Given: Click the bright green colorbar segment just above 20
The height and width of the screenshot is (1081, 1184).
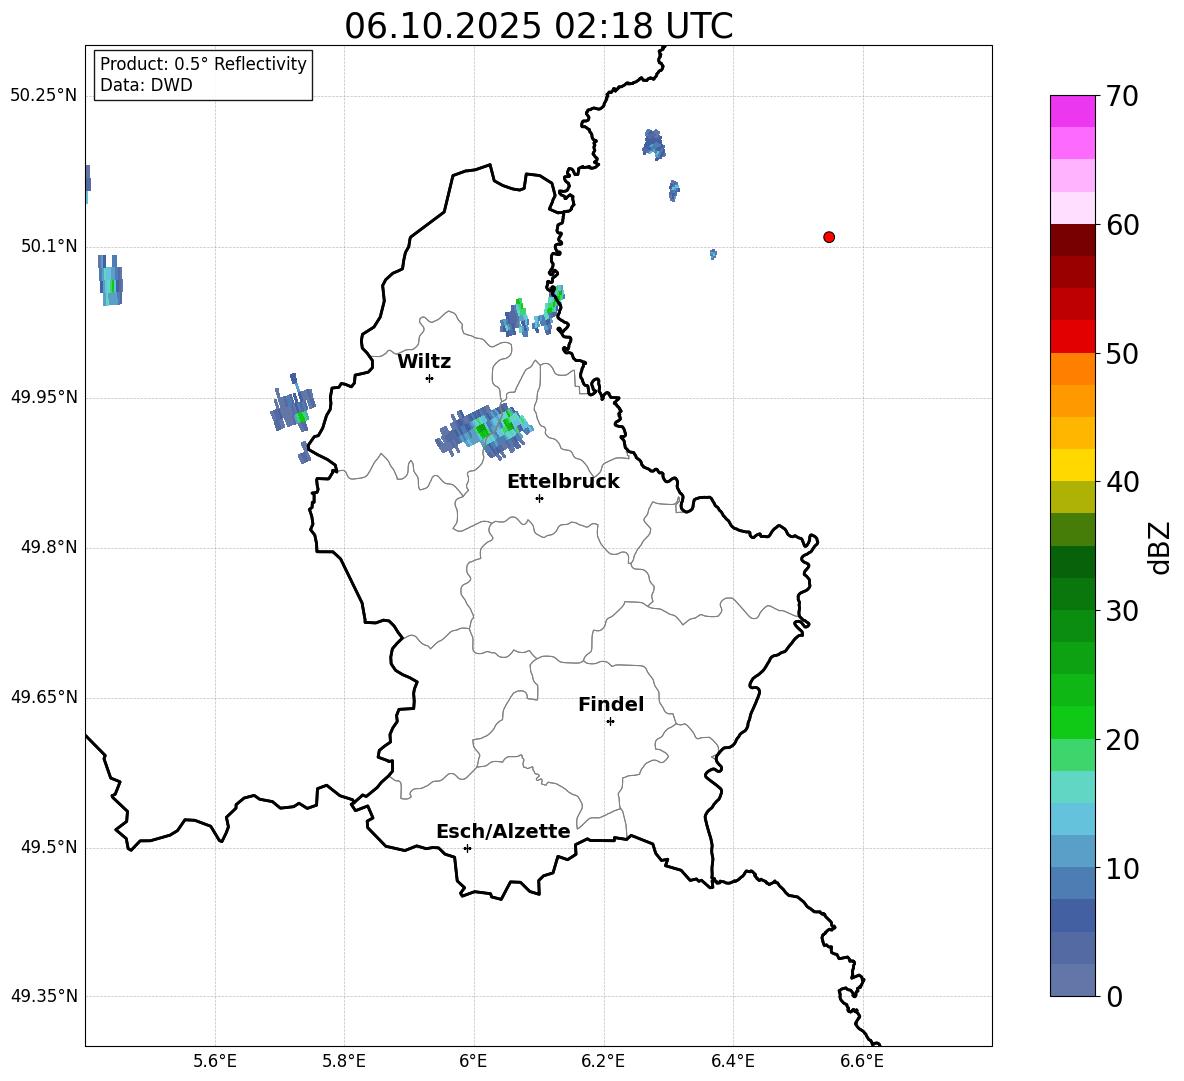Looking at the screenshot, I should pos(1072,722).
